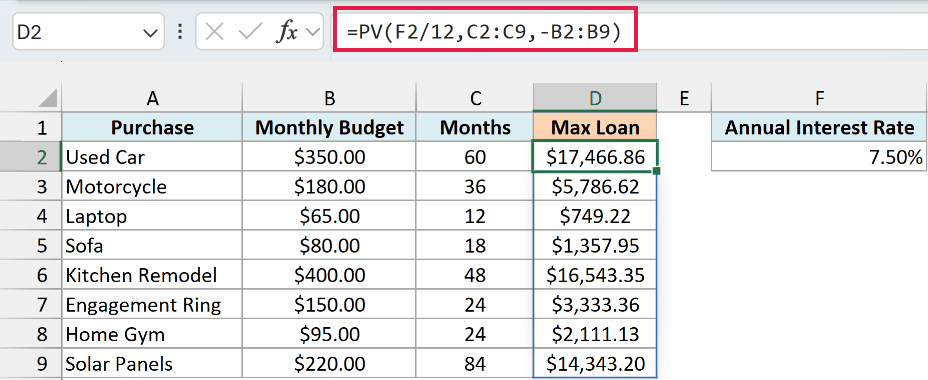Select column D header
928x380 pixels.
(x=595, y=98)
